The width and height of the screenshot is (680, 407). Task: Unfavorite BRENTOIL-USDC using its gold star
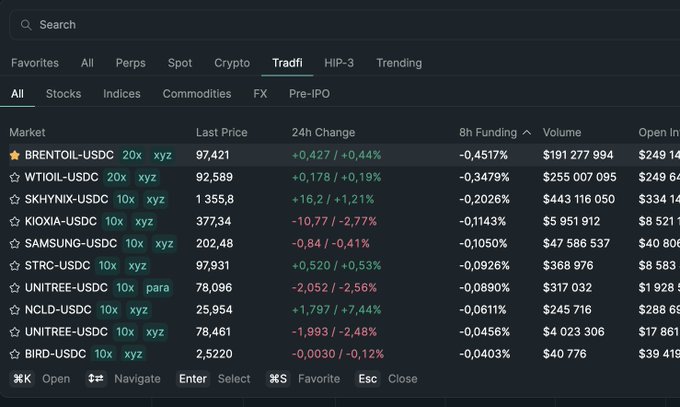point(15,155)
